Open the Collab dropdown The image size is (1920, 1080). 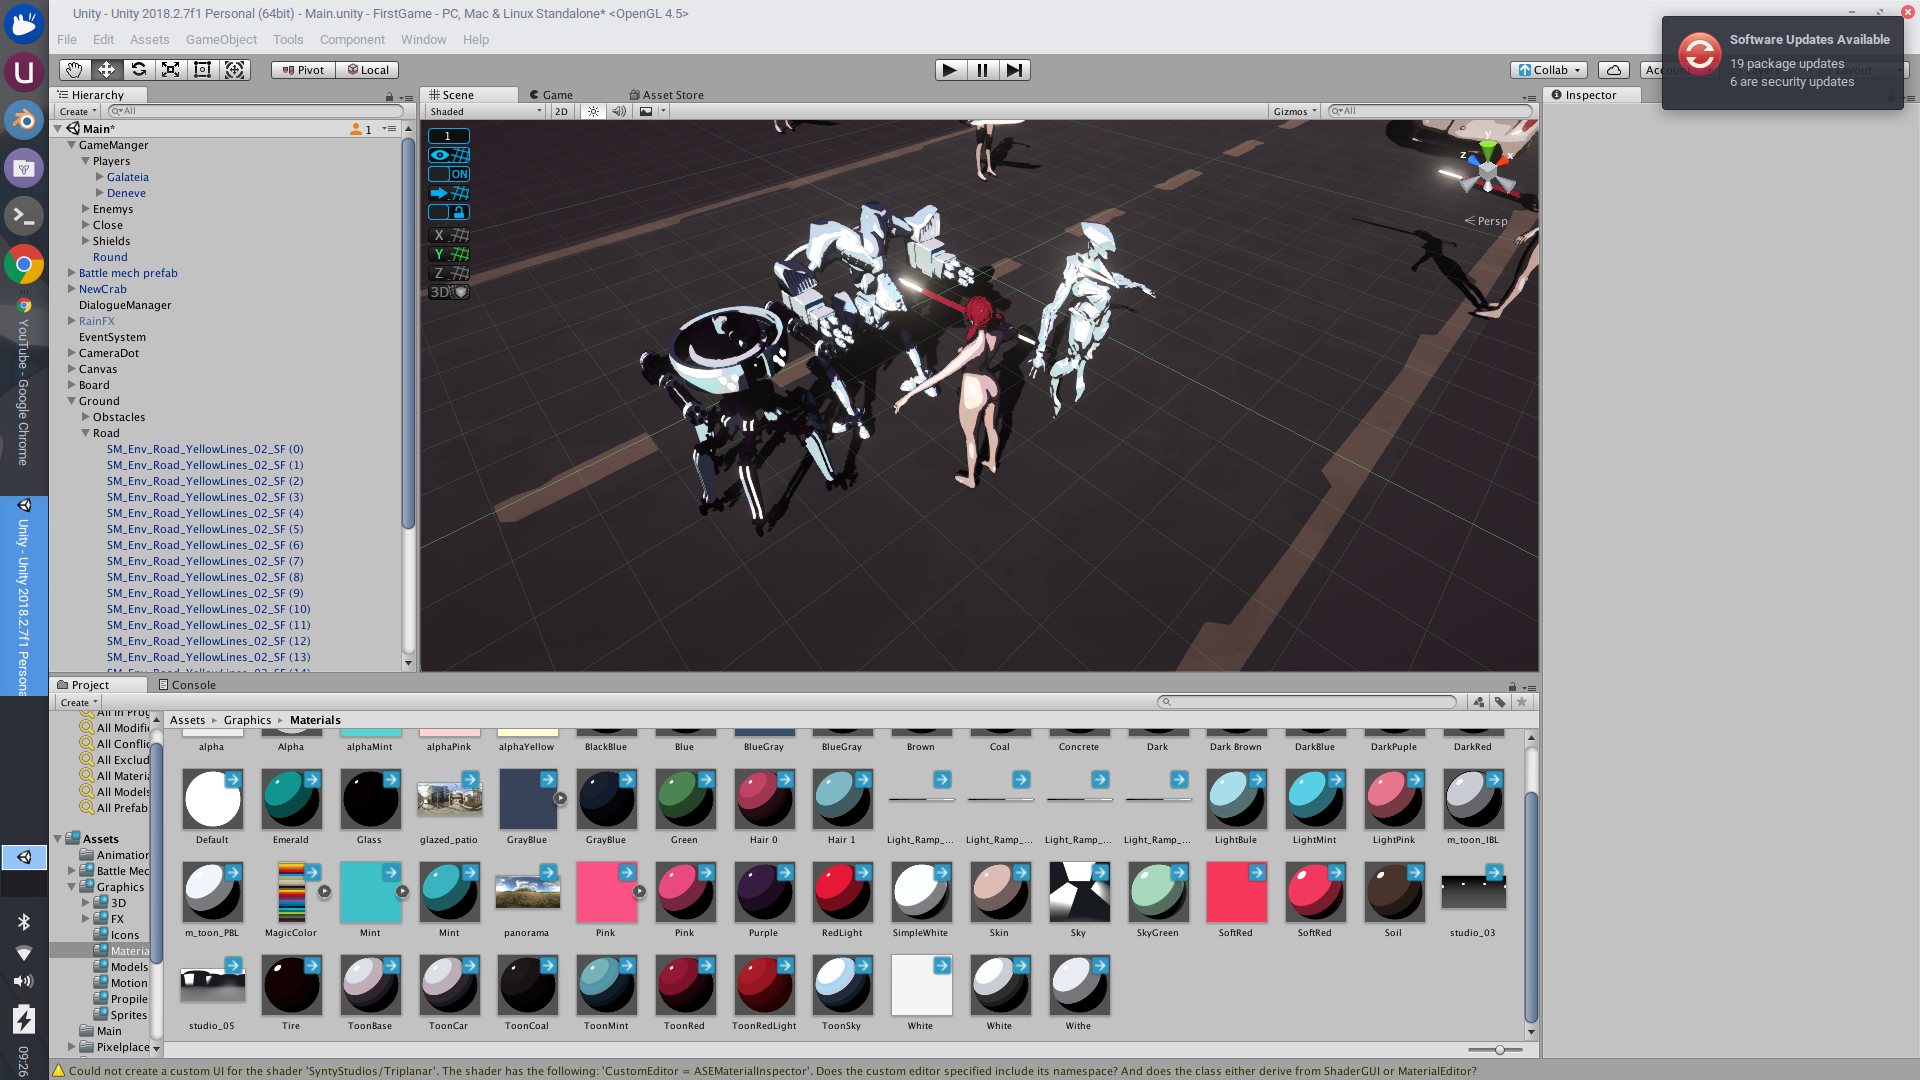[1549, 70]
